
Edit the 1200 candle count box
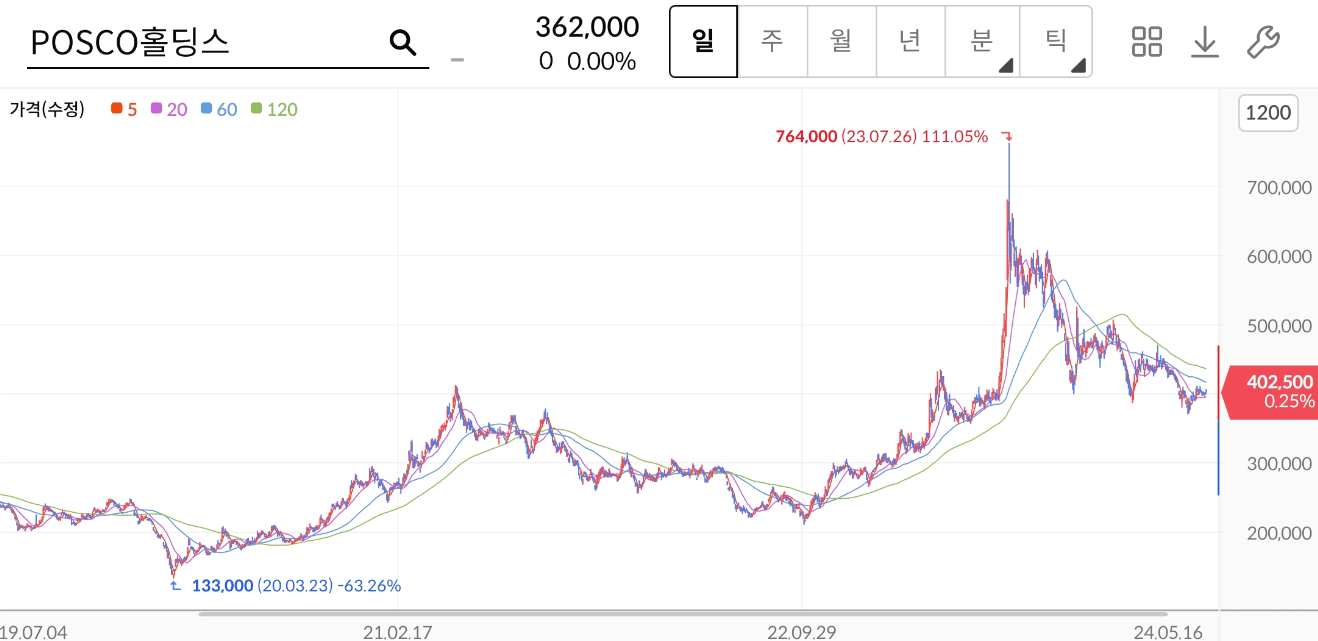tap(1269, 113)
